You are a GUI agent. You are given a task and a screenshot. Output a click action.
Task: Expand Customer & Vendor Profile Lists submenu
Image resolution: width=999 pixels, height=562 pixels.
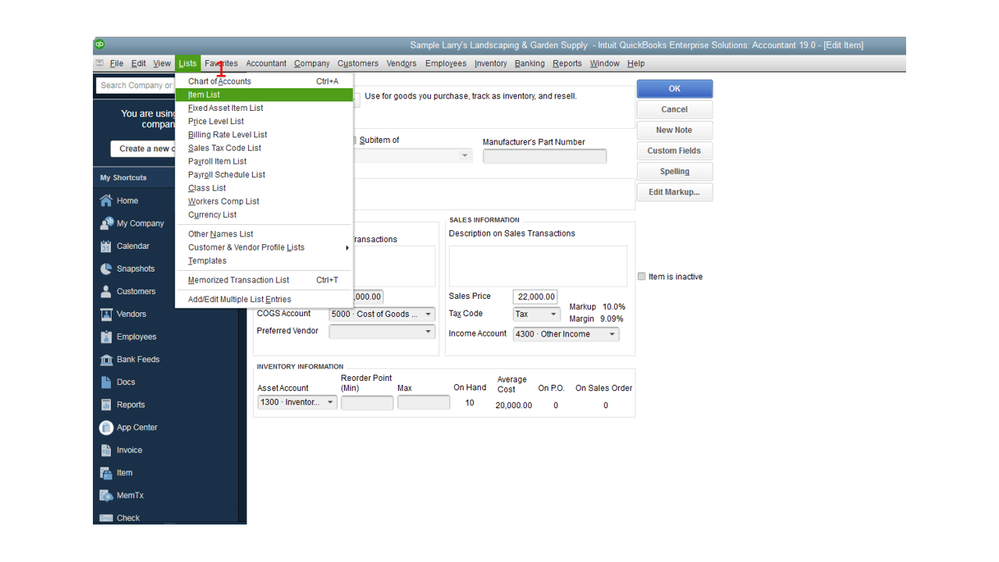(263, 247)
